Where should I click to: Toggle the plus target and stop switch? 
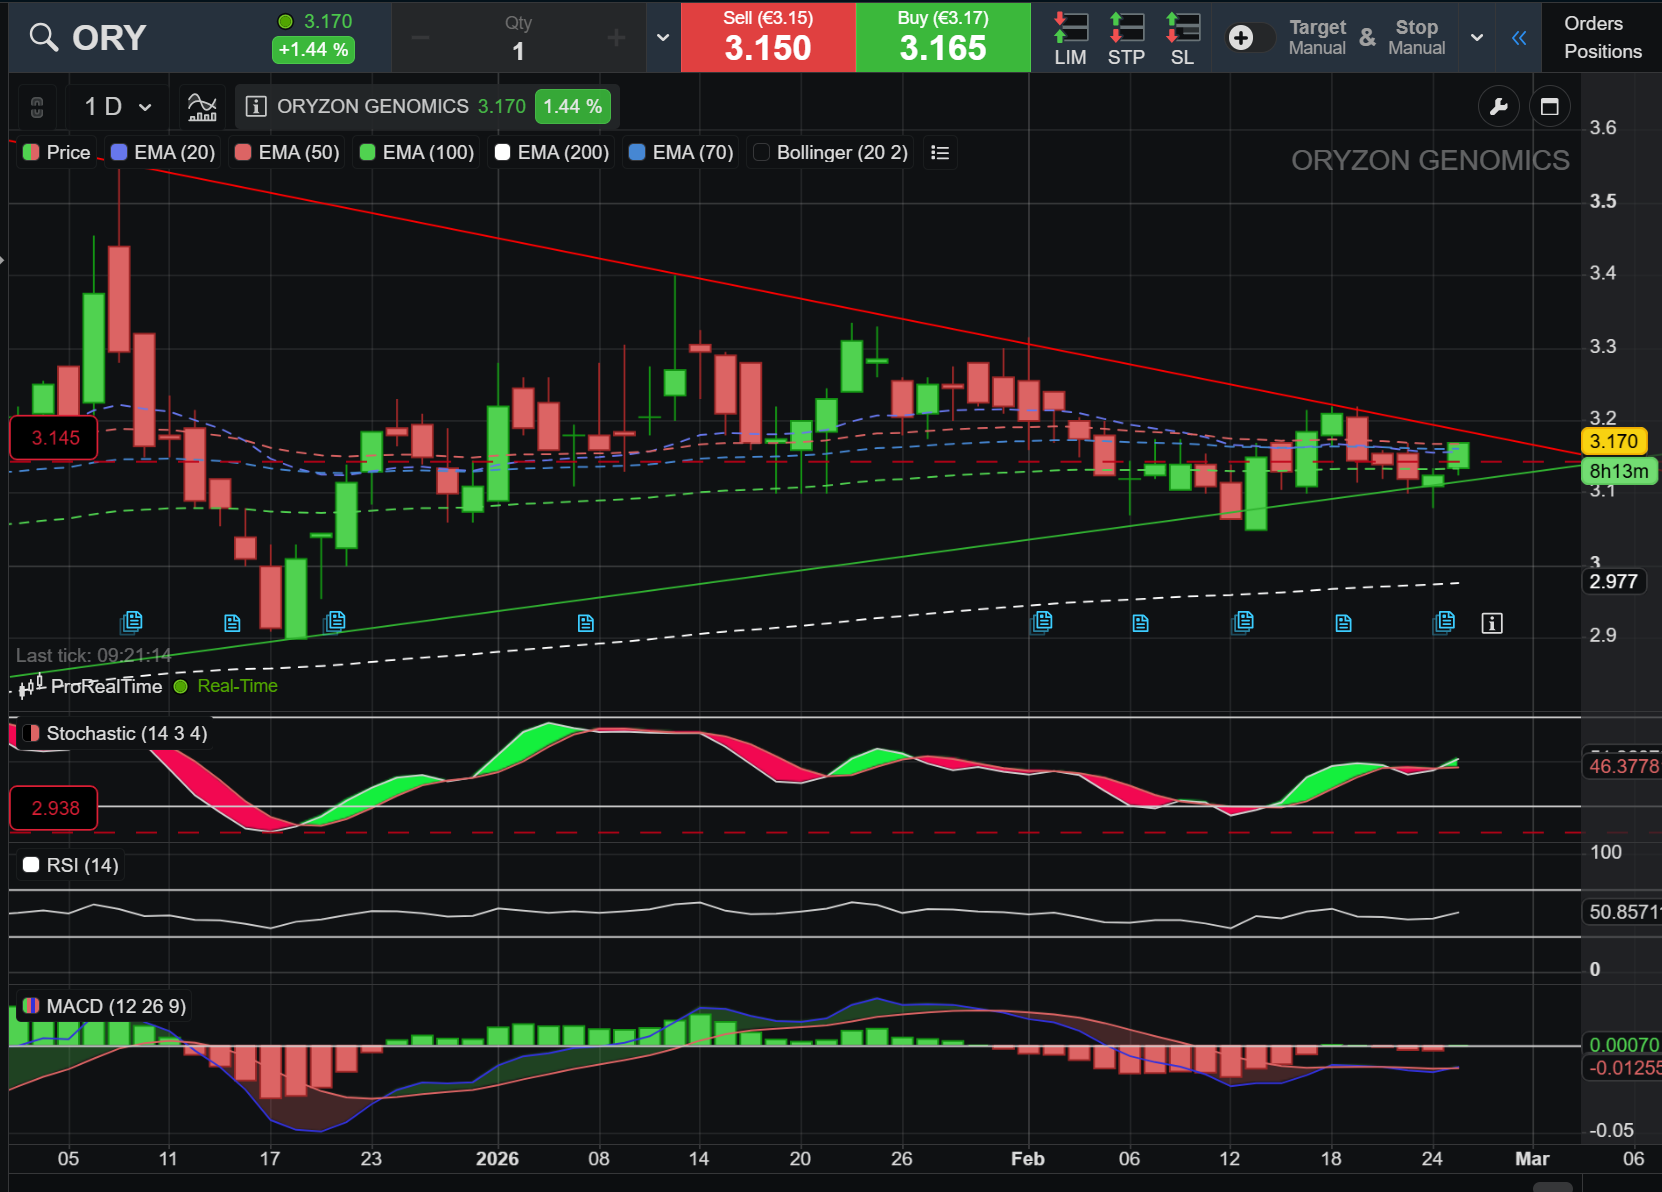(1249, 38)
